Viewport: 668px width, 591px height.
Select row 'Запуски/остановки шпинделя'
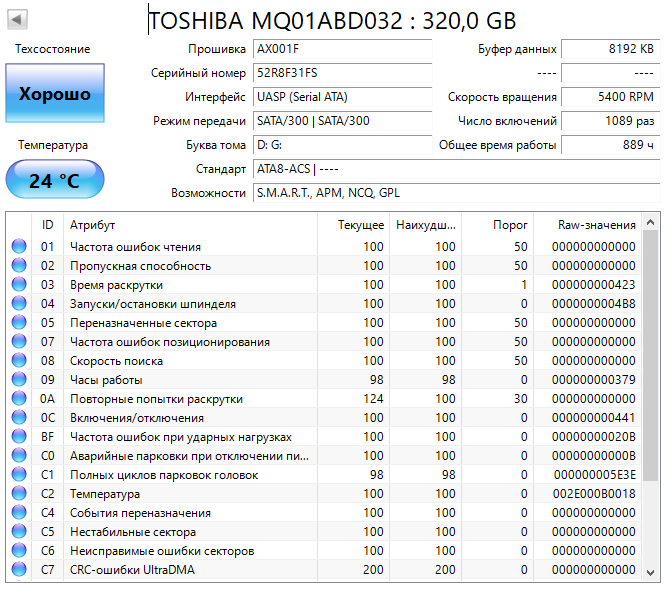tap(324, 304)
